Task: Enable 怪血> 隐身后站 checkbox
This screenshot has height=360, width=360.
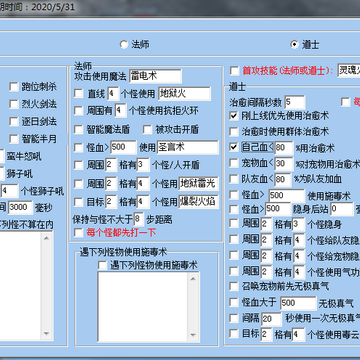Action: (234, 209)
